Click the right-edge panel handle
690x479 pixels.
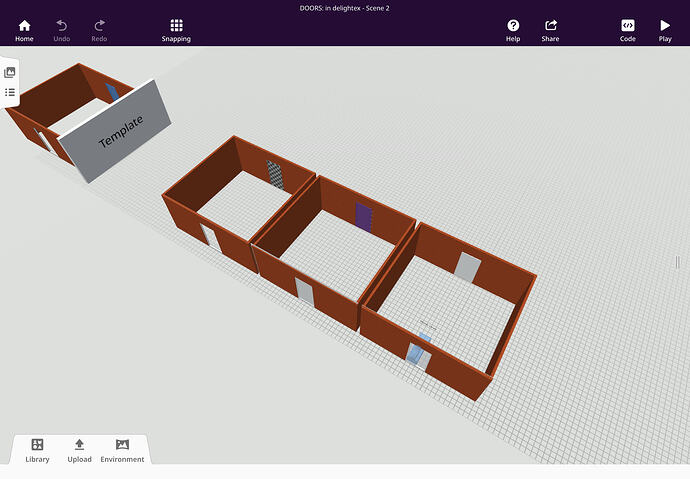(x=677, y=262)
